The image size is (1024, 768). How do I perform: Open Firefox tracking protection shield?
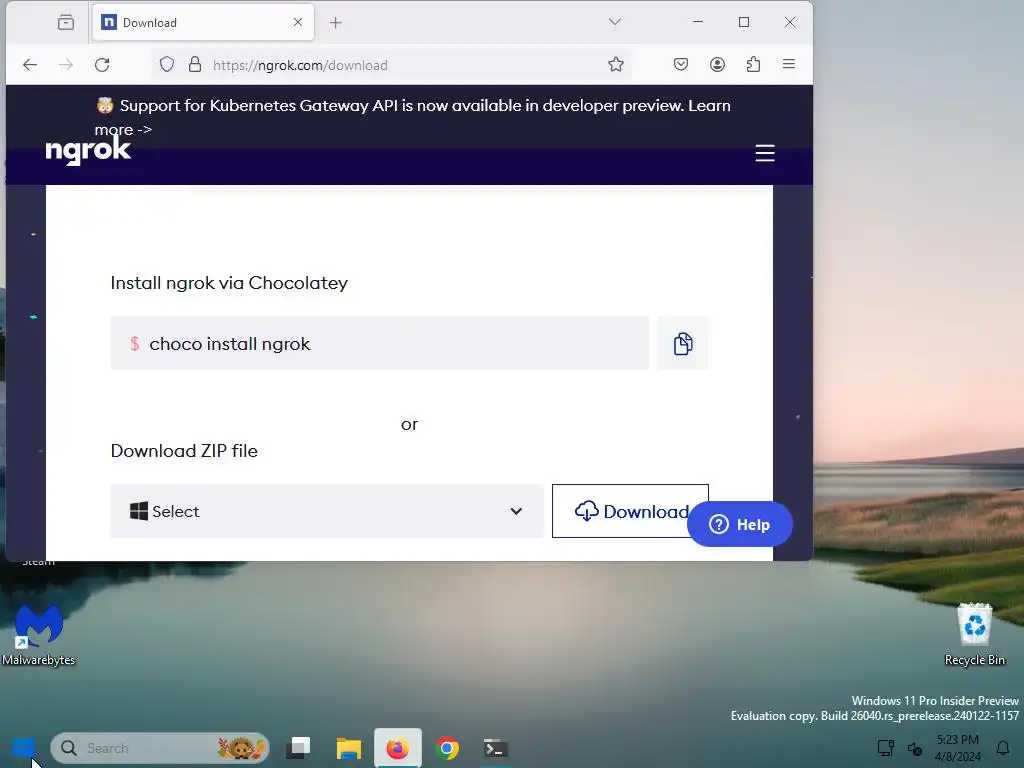point(167,65)
